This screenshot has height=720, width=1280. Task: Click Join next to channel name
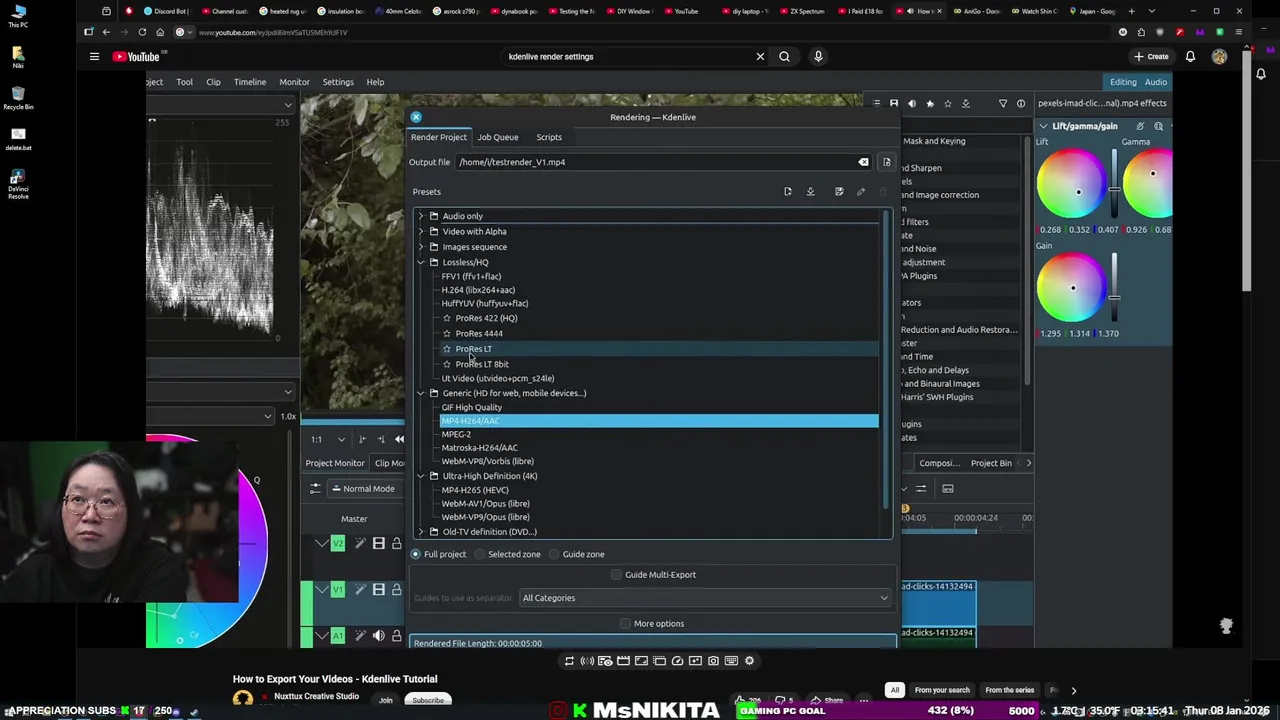[385, 700]
